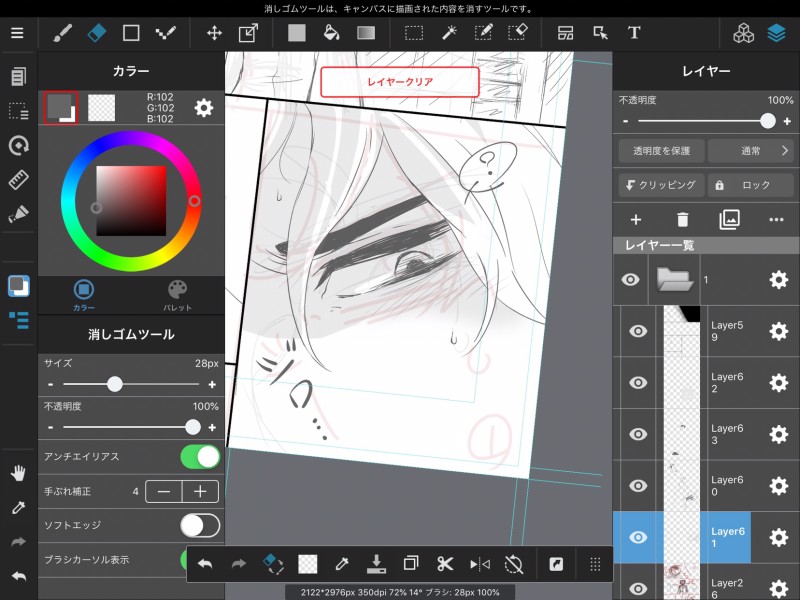Select the Magic Wand tool

click(x=449, y=33)
